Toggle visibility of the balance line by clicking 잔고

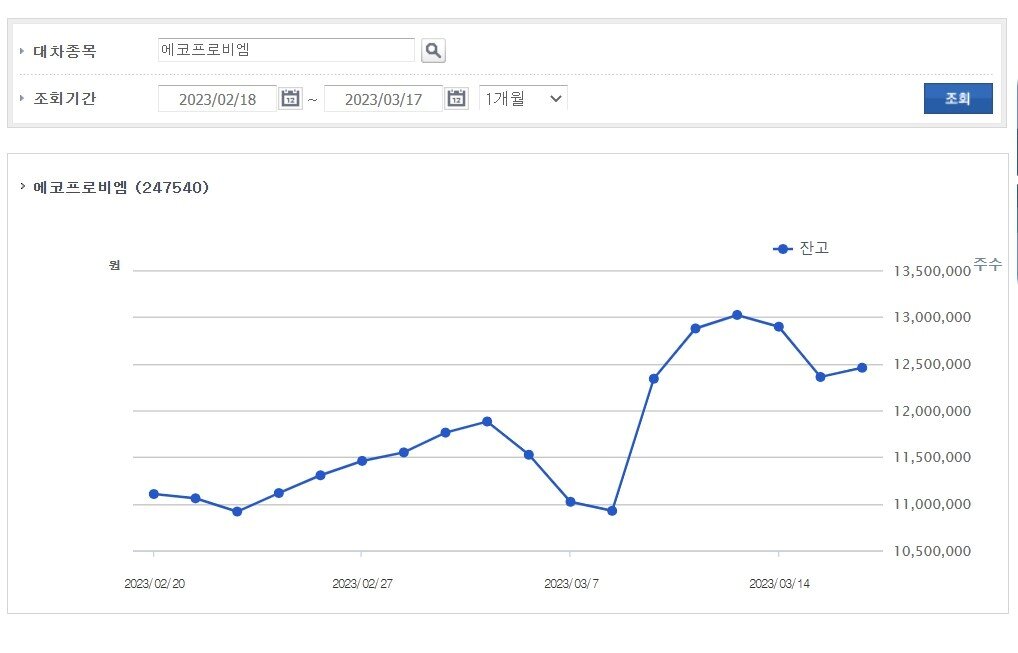(811, 248)
